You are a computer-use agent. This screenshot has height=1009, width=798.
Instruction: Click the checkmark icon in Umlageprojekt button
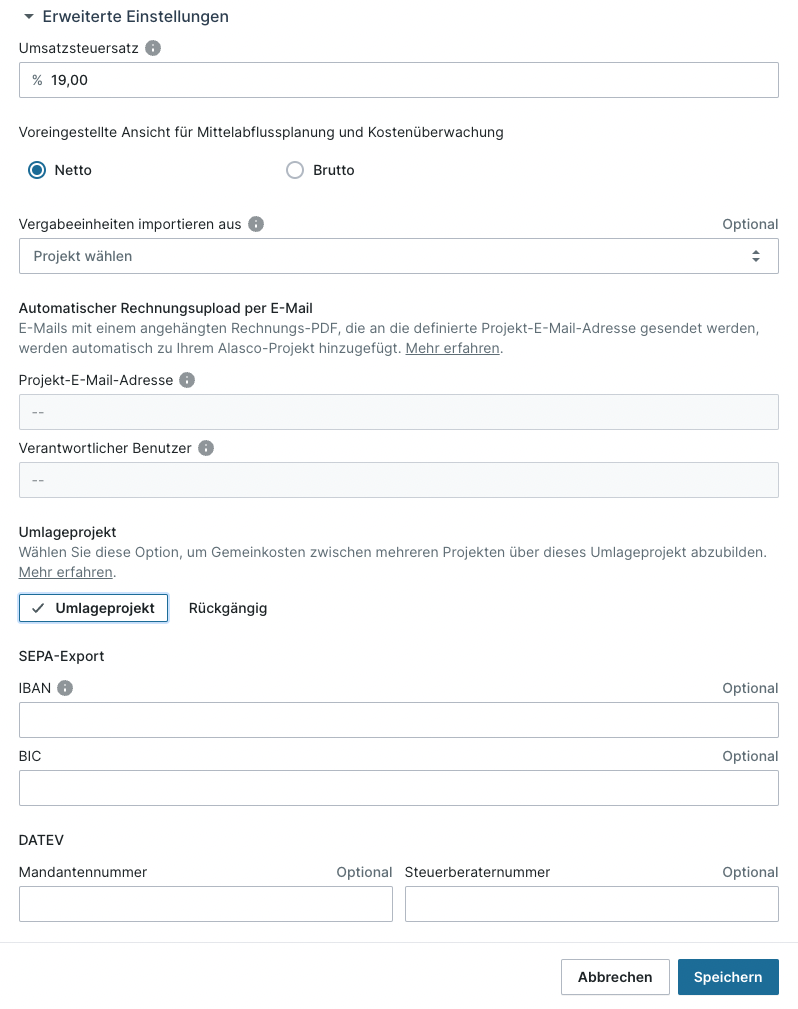coord(38,608)
